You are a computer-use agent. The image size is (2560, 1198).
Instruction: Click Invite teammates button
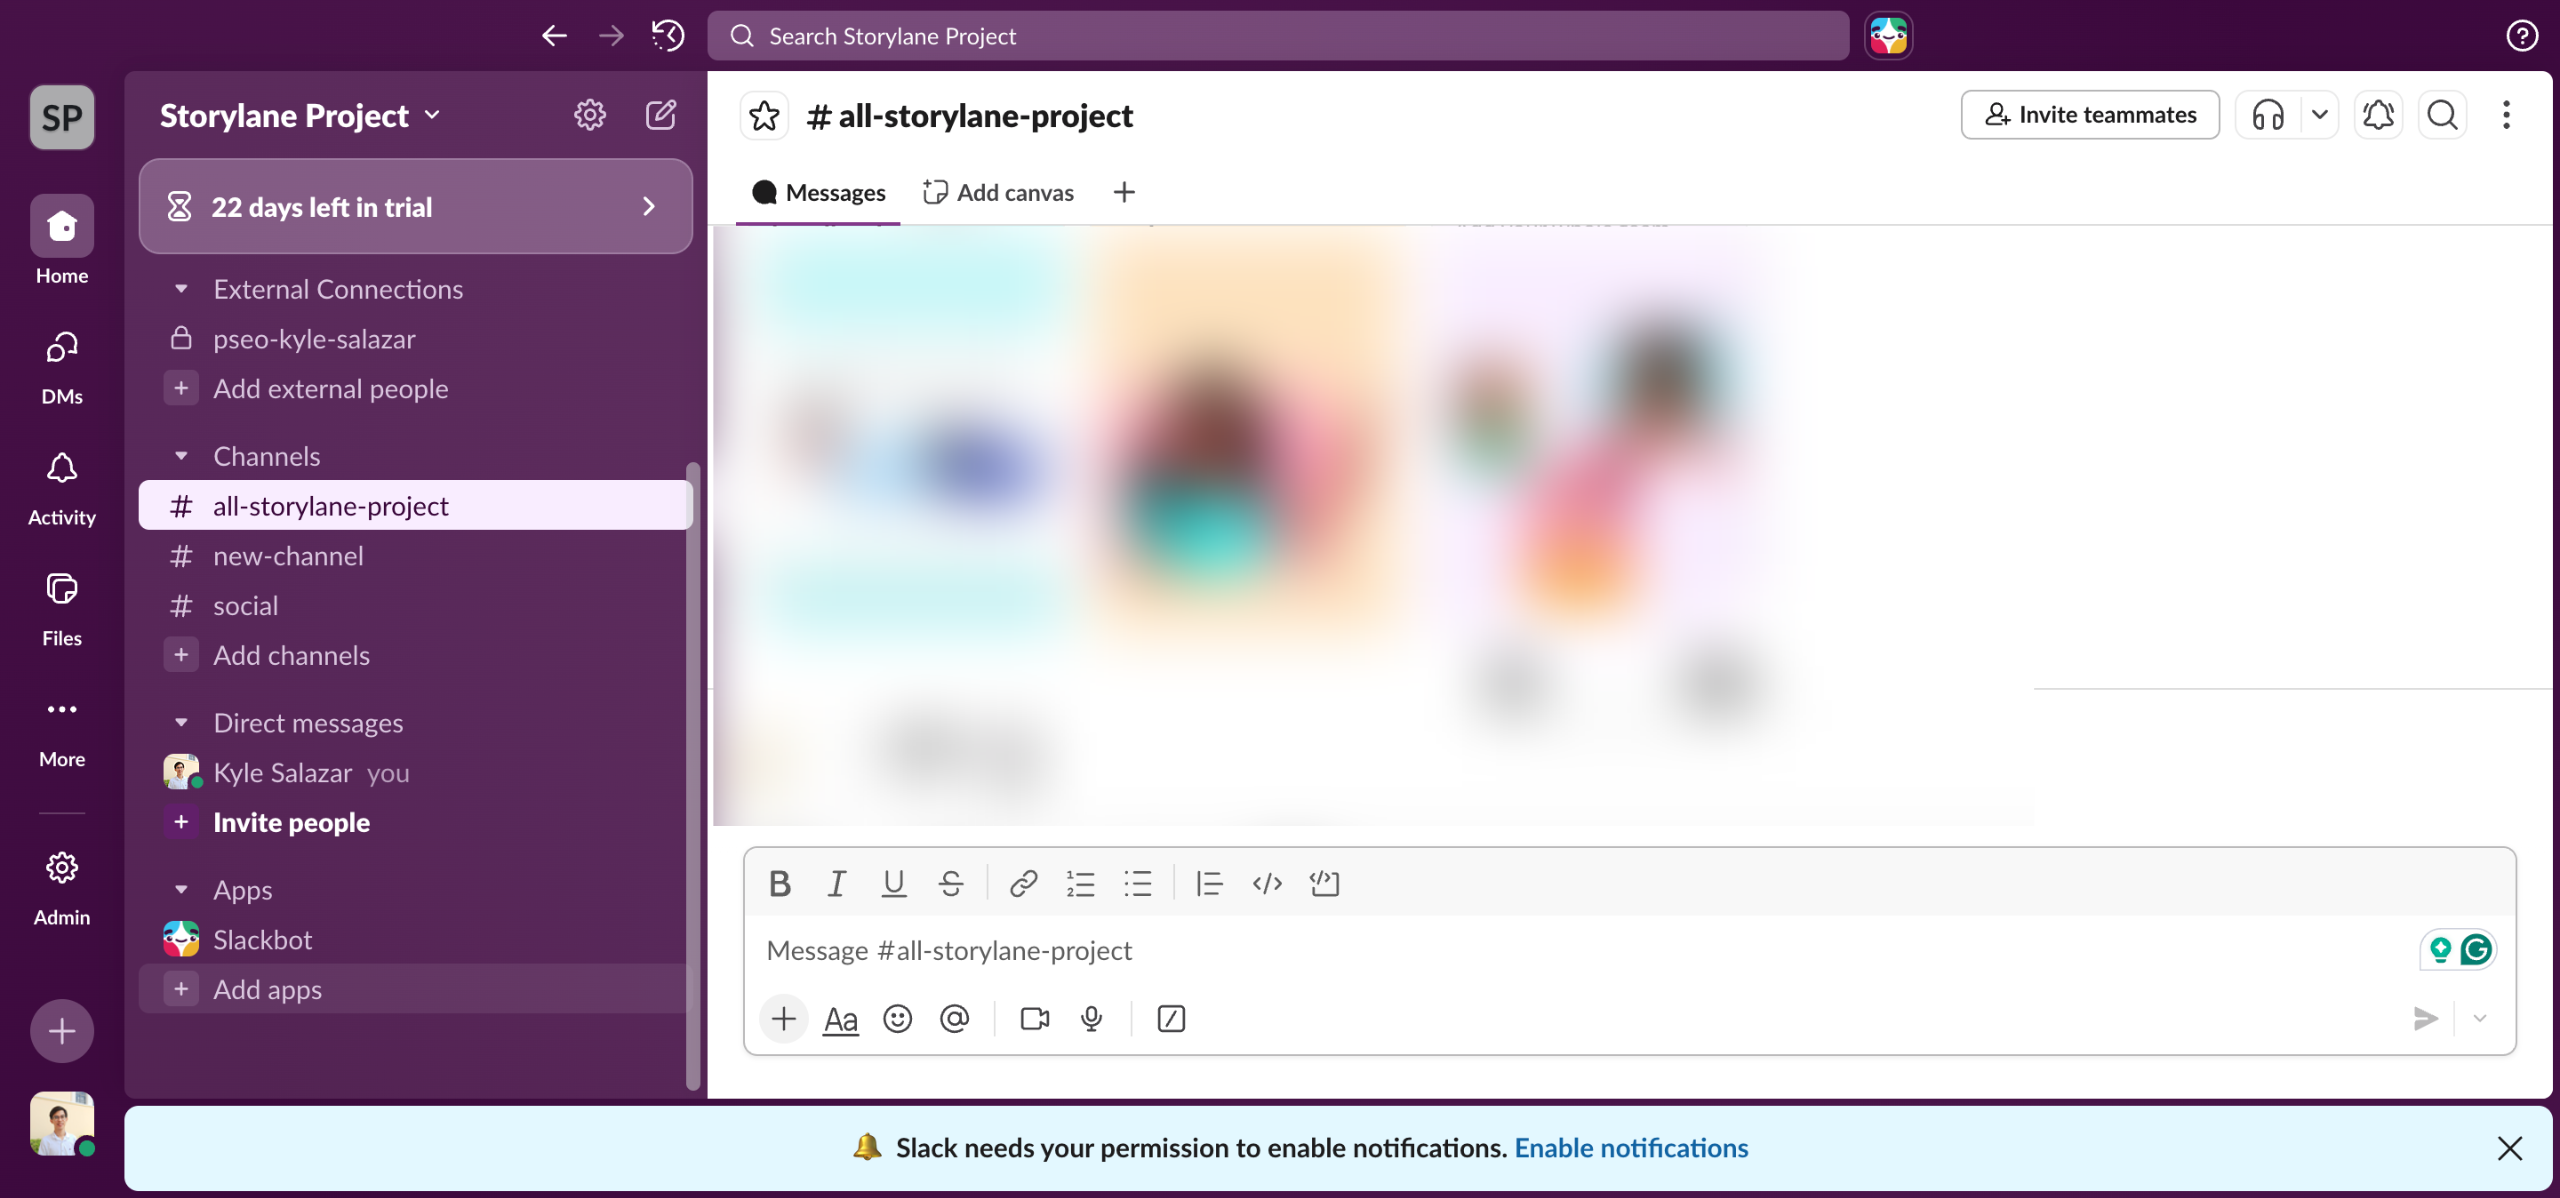coord(2090,115)
